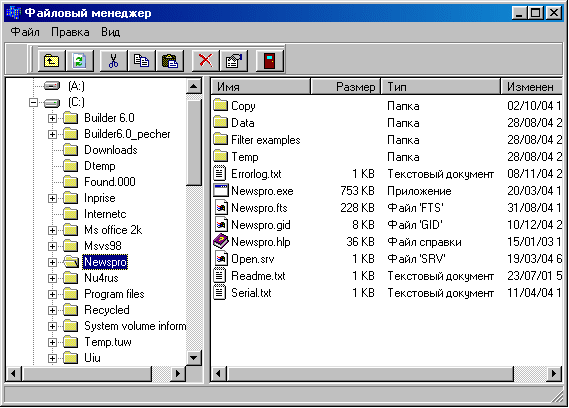Viewport: 569px width, 408px height.
Task: Click the up-one-folder toolbar icon
Action: (x=52, y=60)
